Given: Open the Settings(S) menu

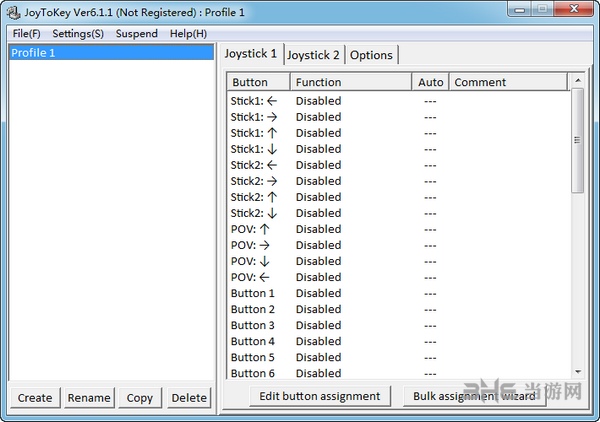Looking at the screenshot, I should coord(78,34).
